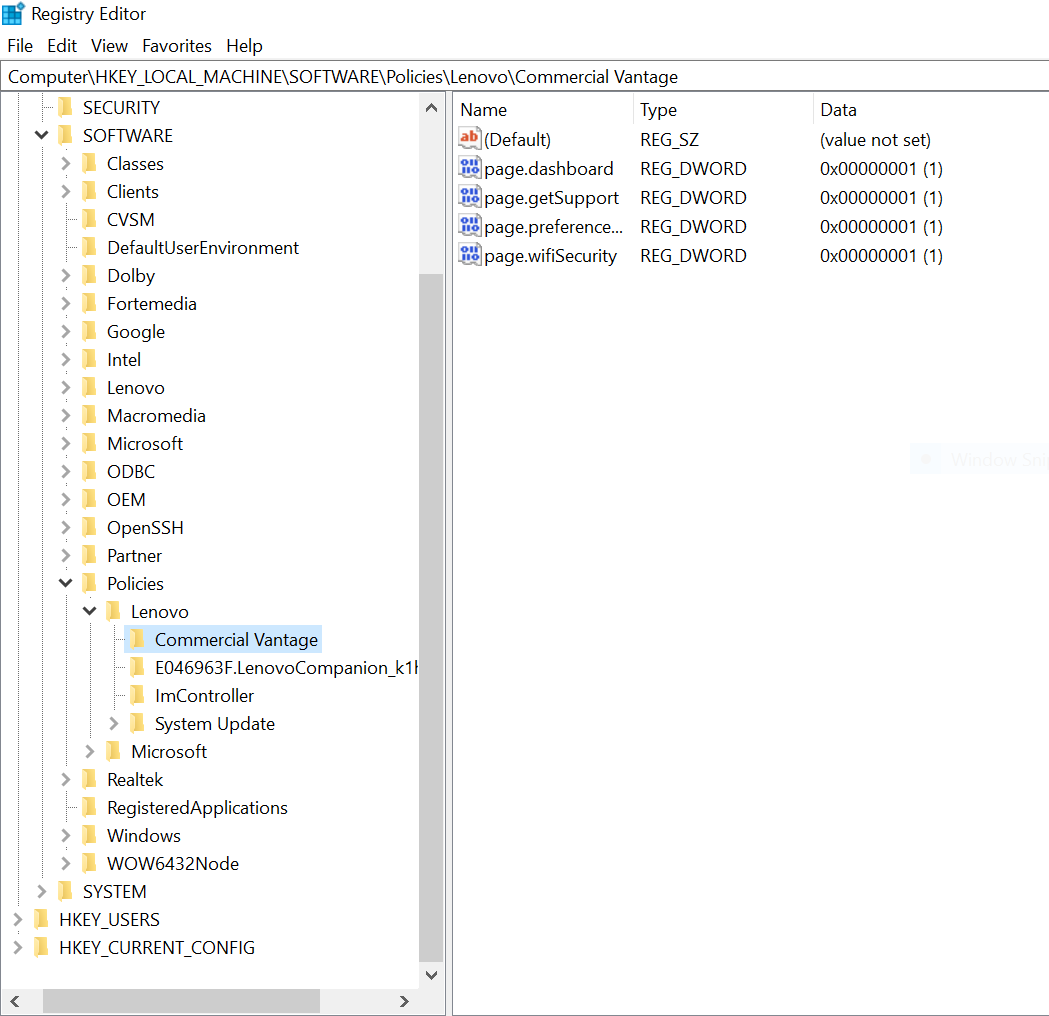Click the CVSM folder icon
The height and width of the screenshot is (1016, 1049).
click(90, 219)
